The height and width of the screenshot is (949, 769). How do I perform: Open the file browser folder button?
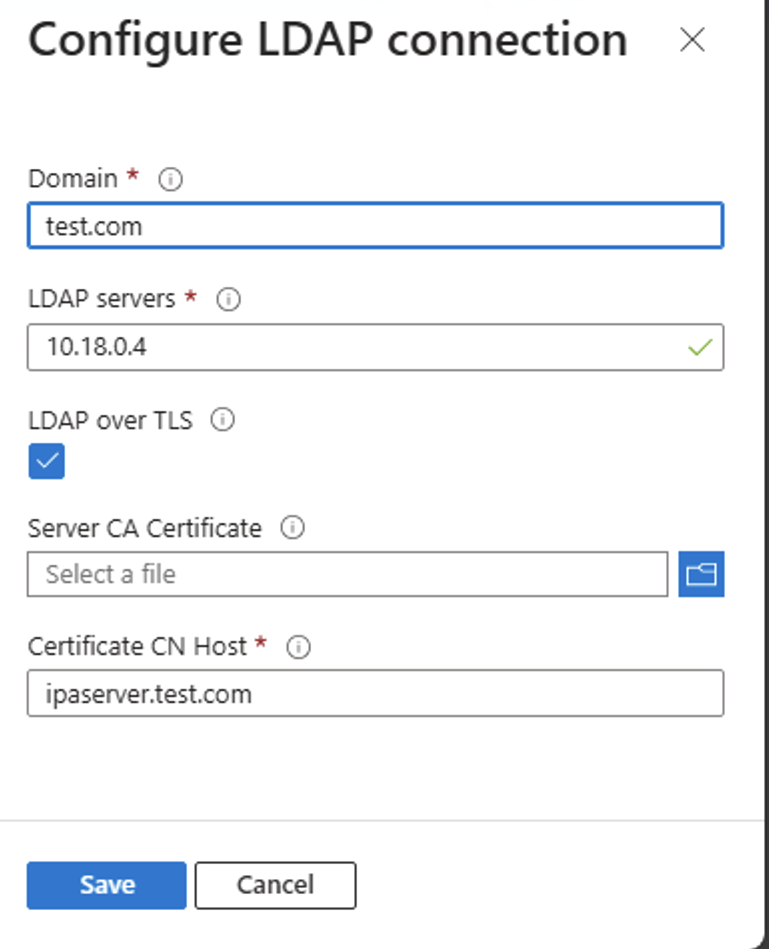[x=701, y=574]
